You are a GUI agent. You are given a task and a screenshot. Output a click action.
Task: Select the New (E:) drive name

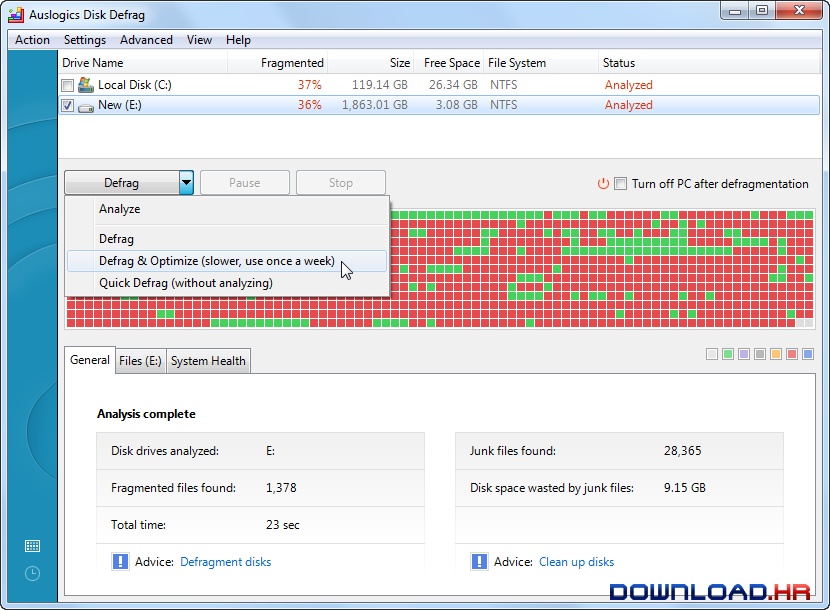click(x=120, y=105)
